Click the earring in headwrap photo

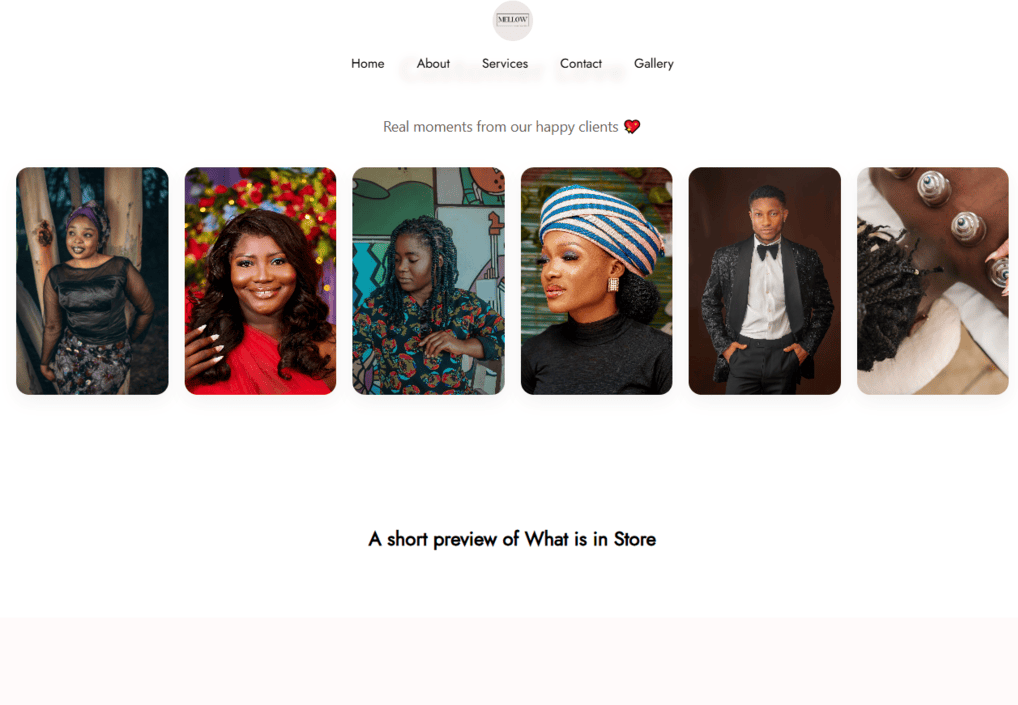pyautogui.click(x=613, y=284)
